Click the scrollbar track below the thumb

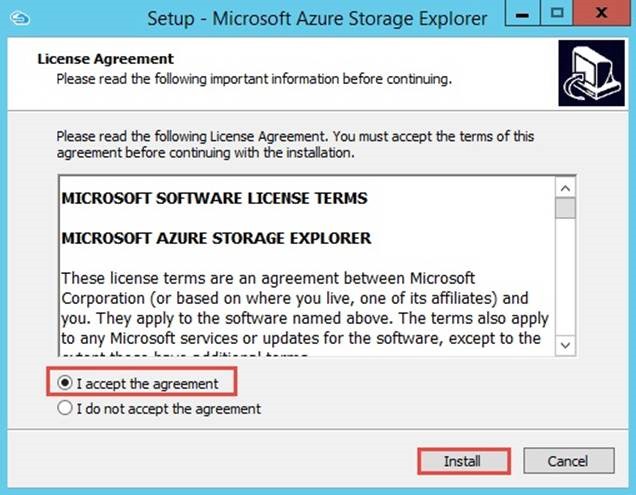[565, 277]
